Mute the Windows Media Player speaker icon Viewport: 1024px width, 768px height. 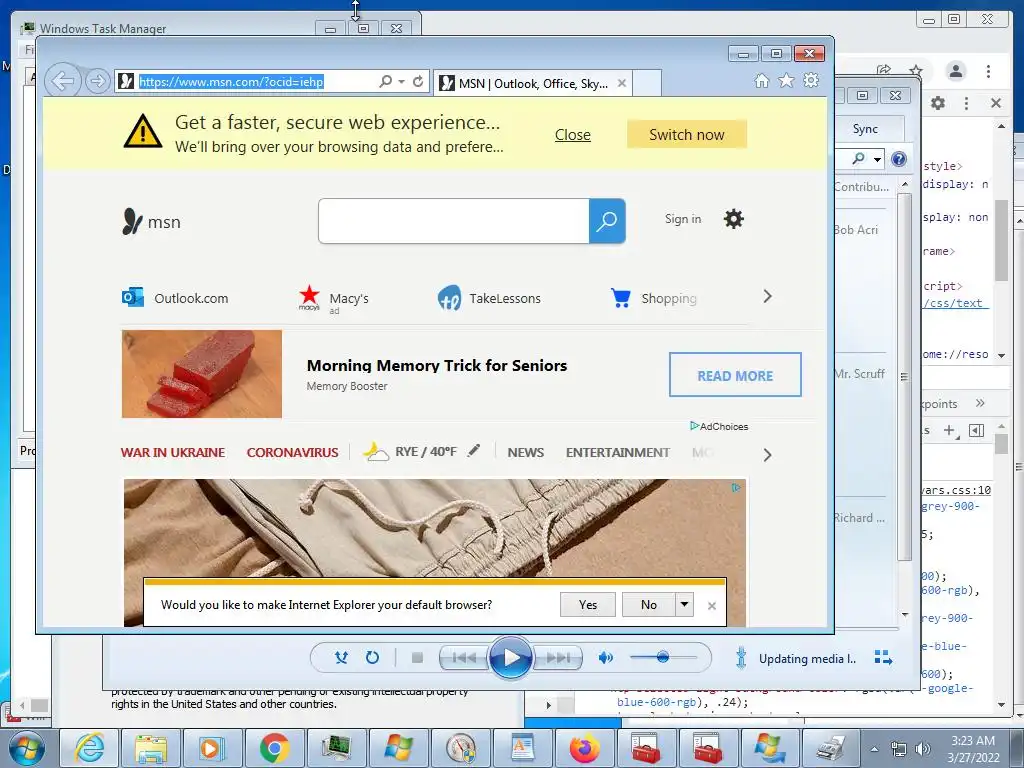605,658
